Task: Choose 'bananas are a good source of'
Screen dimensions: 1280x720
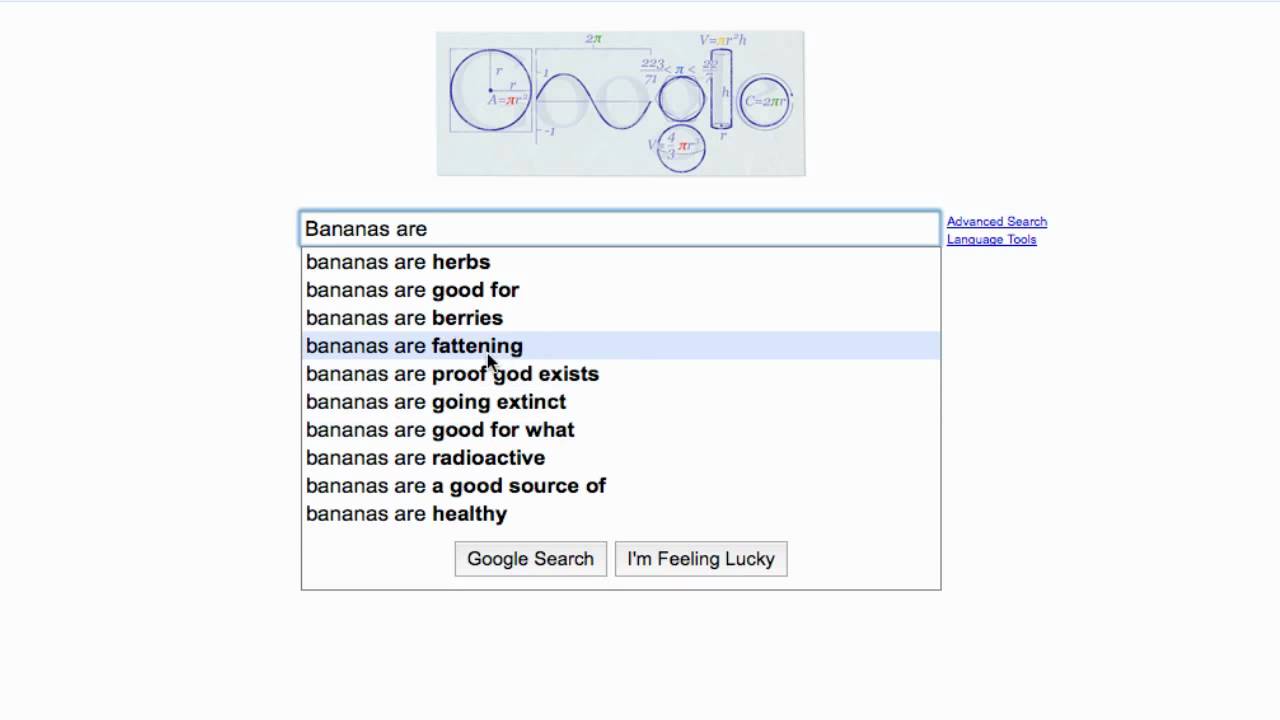Action: pyautogui.click(x=456, y=486)
